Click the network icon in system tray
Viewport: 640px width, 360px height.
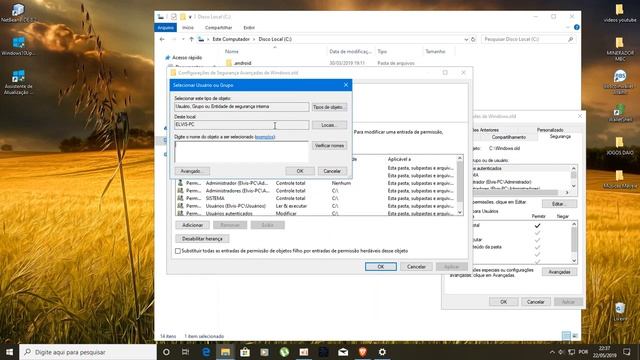[x=571, y=352]
